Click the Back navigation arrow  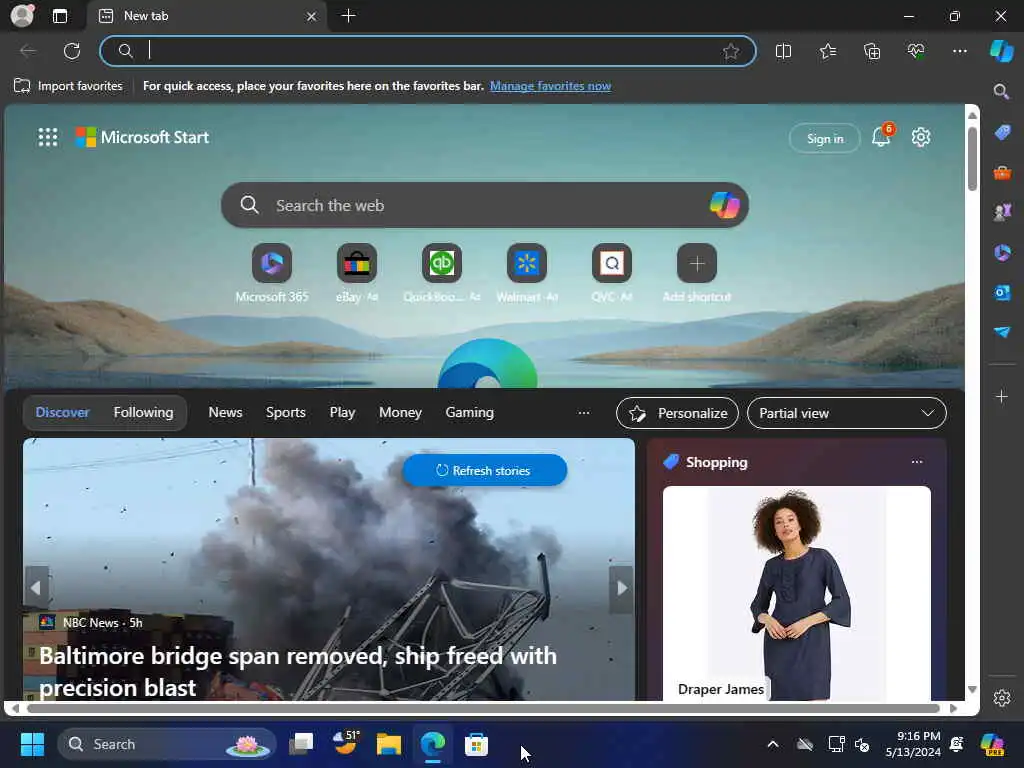coord(28,51)
